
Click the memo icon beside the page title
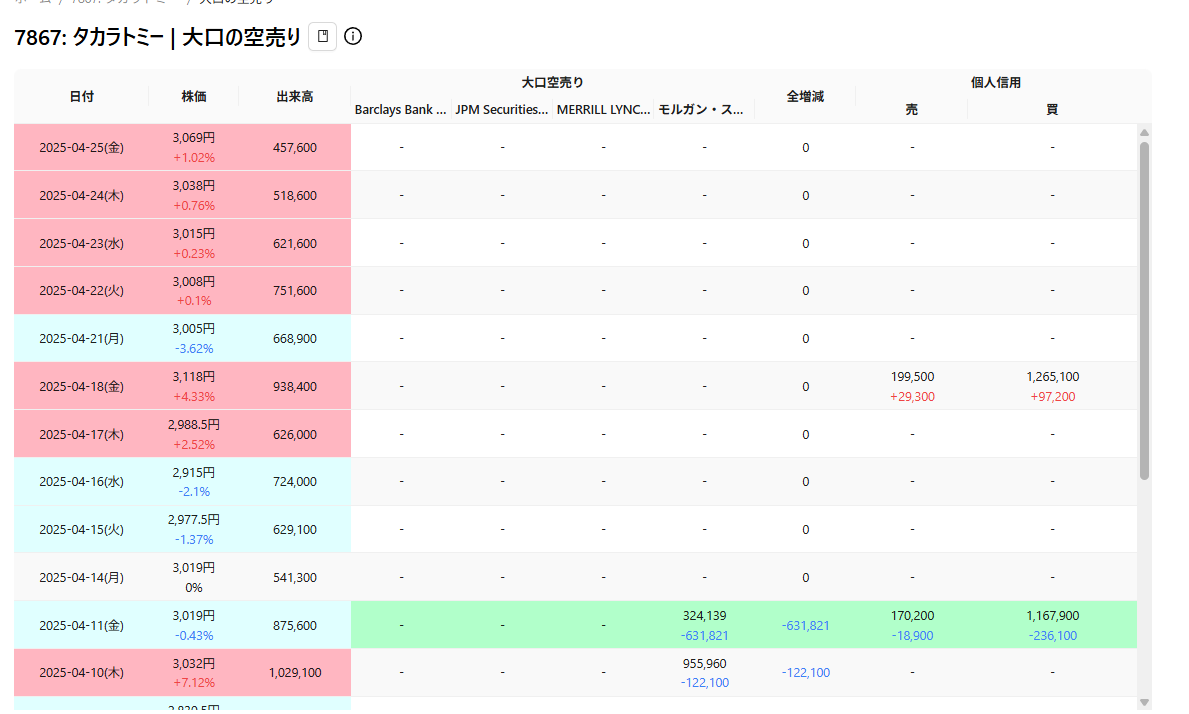tap(322, 37)
